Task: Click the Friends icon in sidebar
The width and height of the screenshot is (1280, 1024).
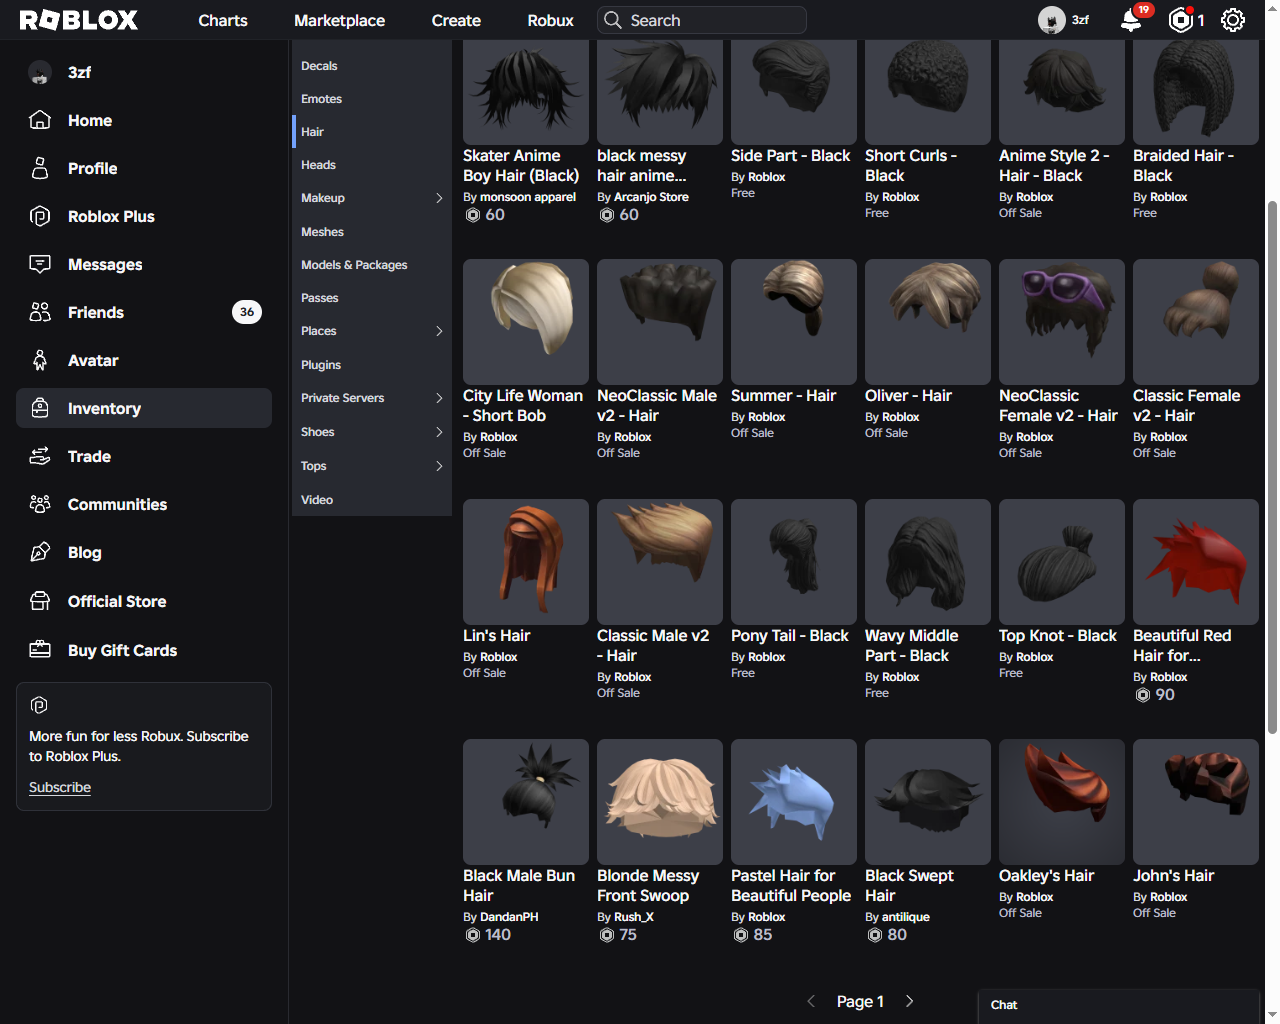Action: (x=40, y=312)
